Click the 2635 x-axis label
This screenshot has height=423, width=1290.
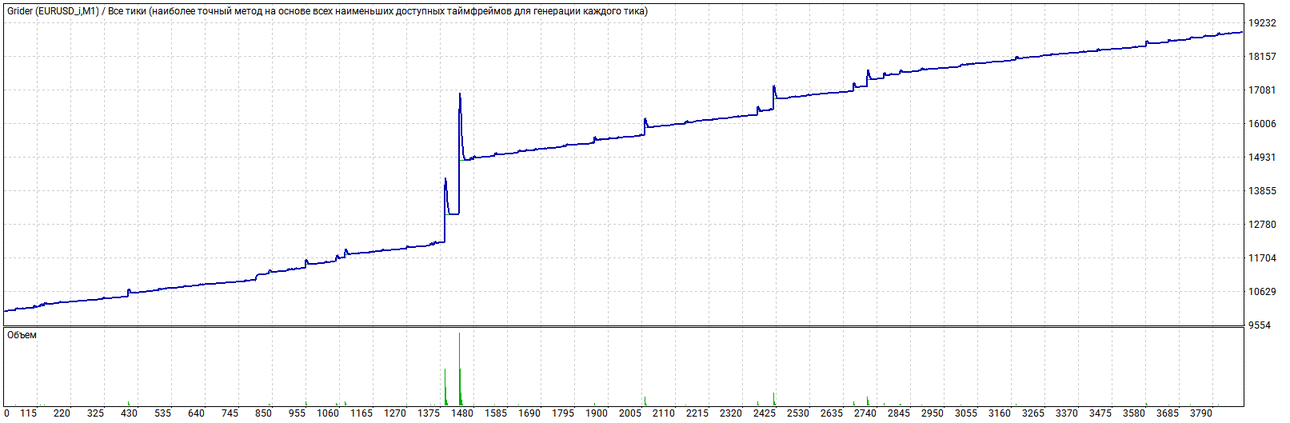pos(831,412)
